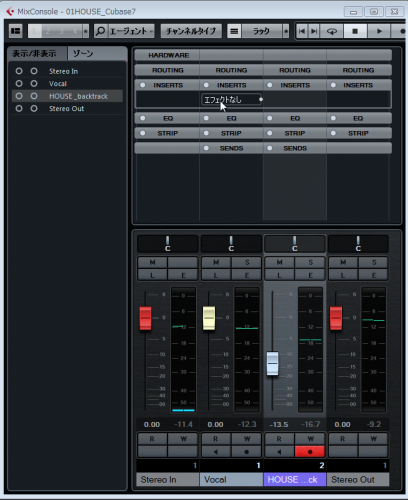Toggle cycle loop mode
The height and width of the screenshot is (500, 408).
click(x=332, y=31)
